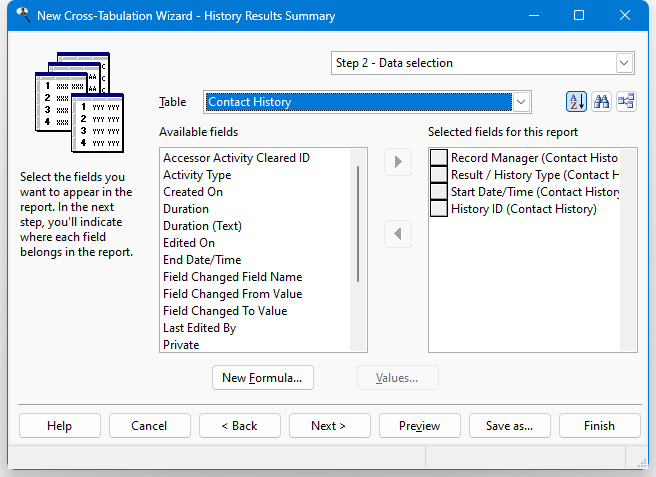The width and height of the screenshot is (656, 477).
Task: Close the wizard window
Action: 625,15
